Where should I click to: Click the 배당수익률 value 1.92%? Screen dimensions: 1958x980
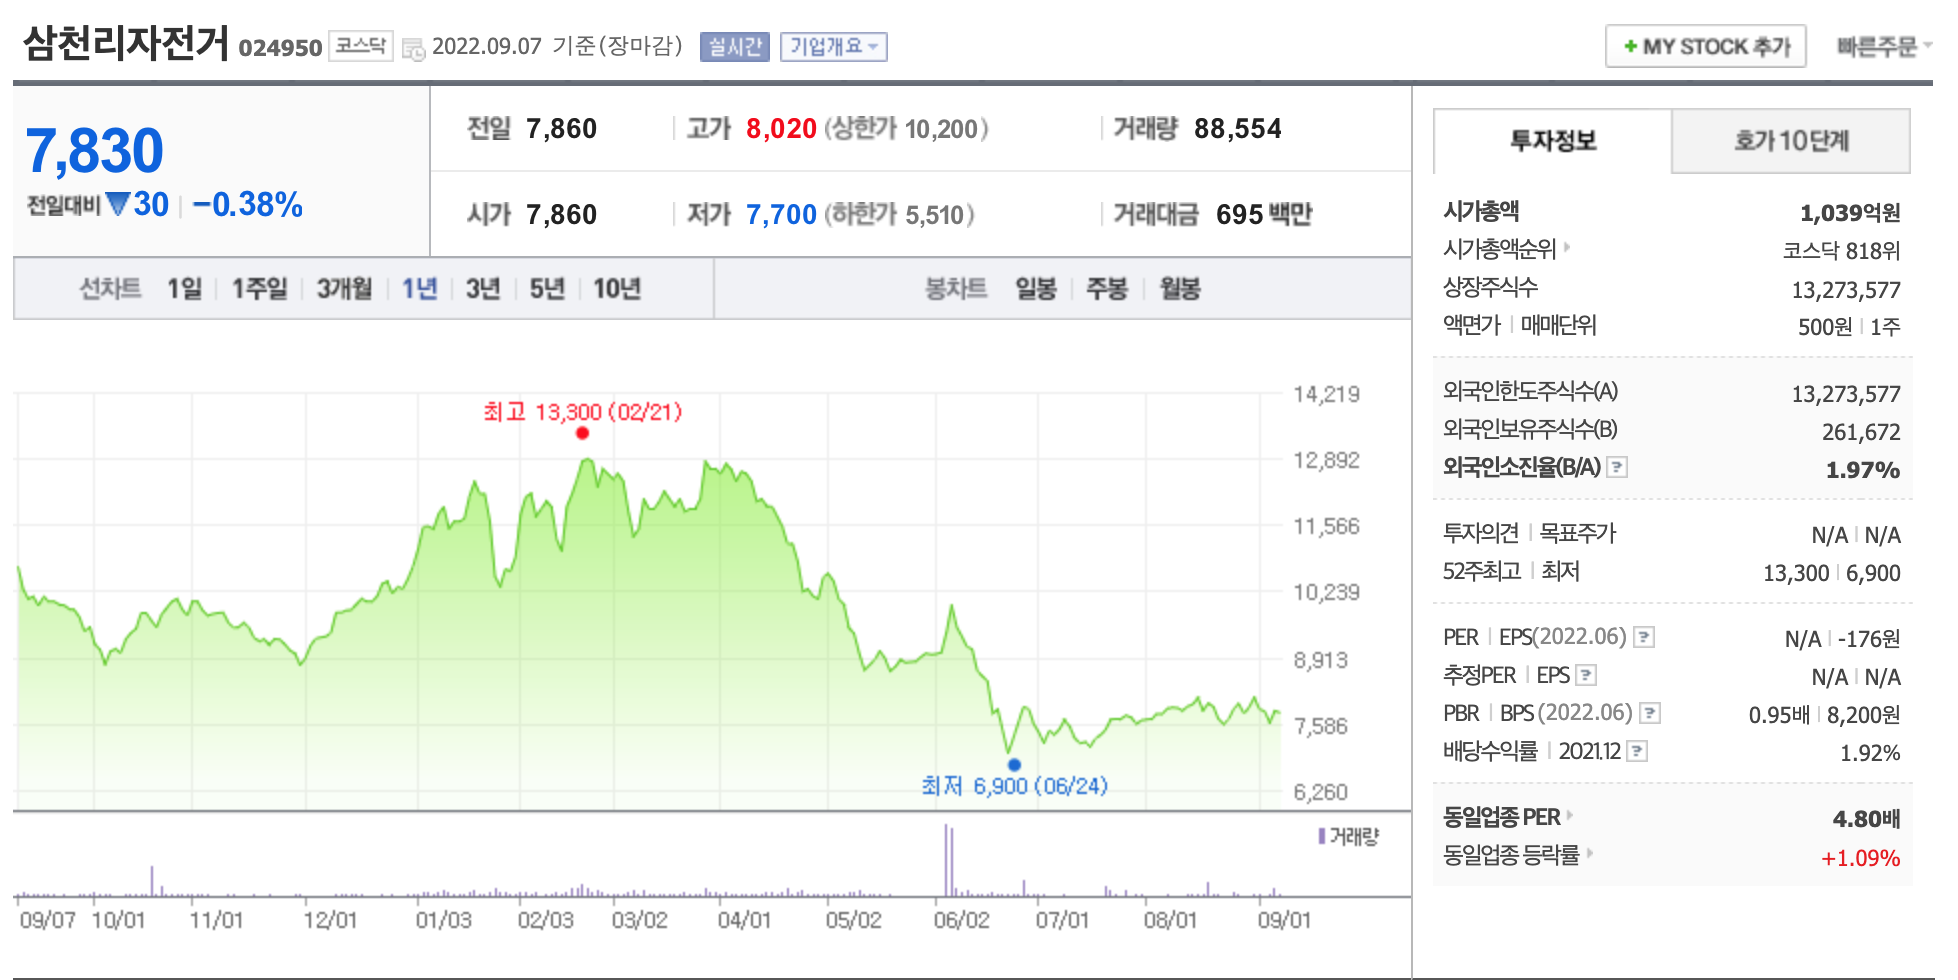click(1869, 753)
